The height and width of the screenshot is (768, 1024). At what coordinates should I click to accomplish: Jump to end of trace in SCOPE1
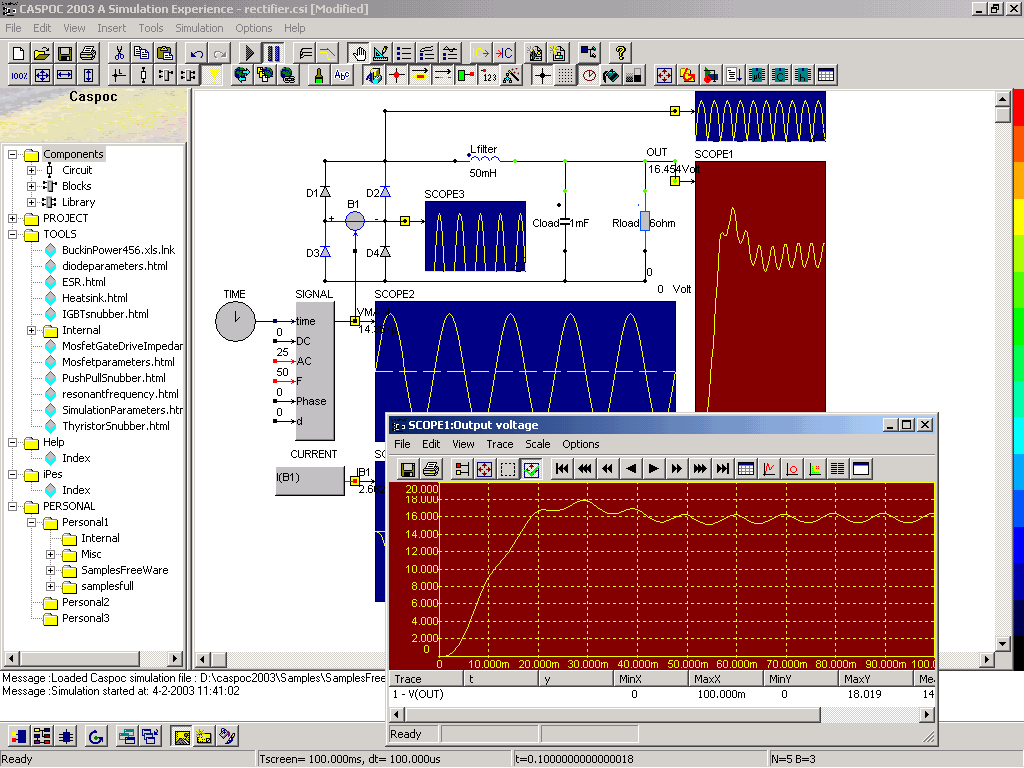point(722,469)
